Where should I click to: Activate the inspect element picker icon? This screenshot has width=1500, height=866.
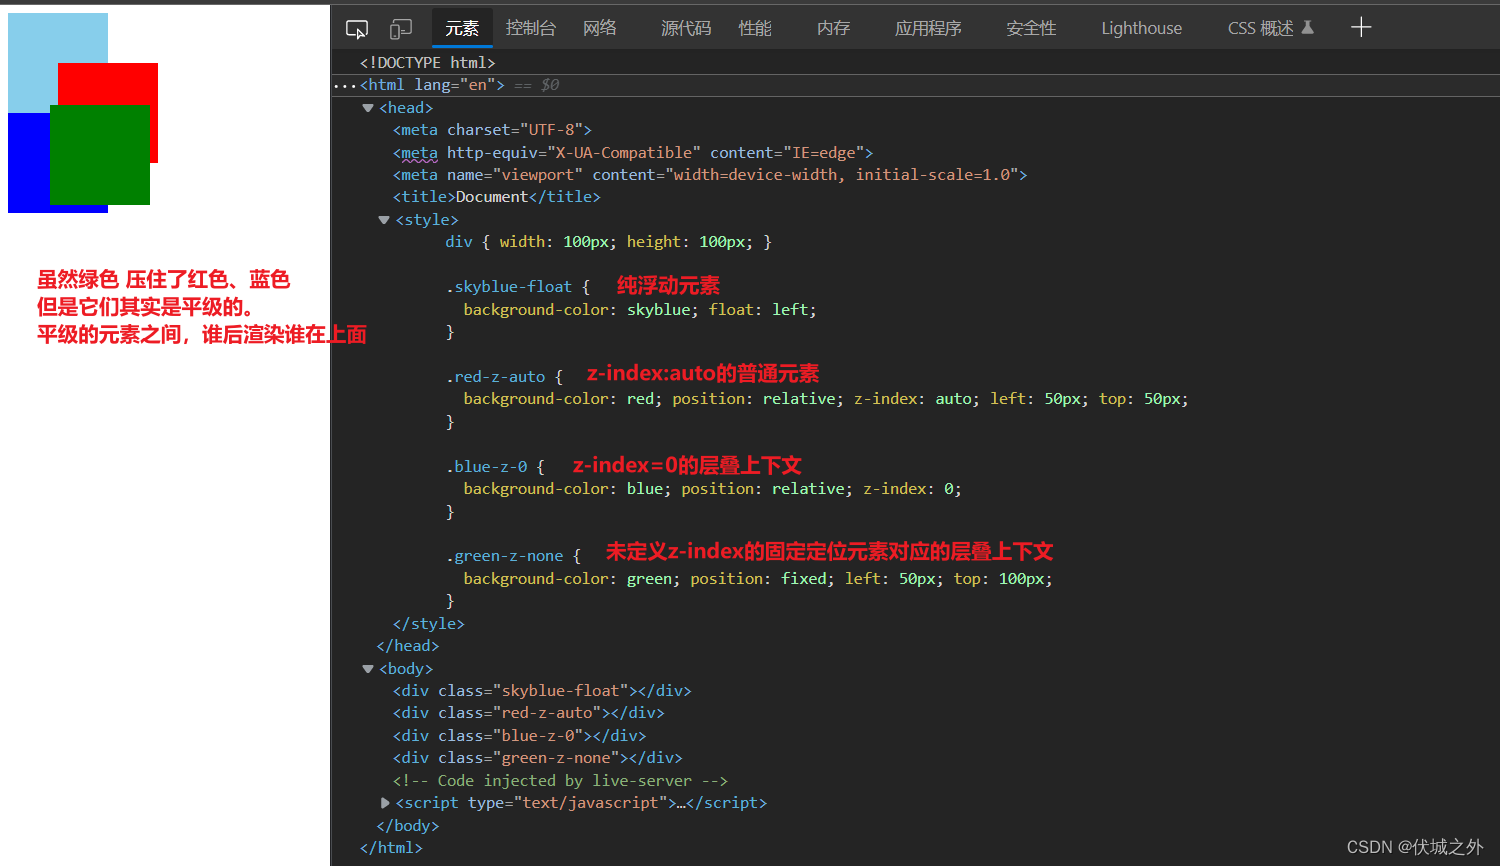(357, 29)
